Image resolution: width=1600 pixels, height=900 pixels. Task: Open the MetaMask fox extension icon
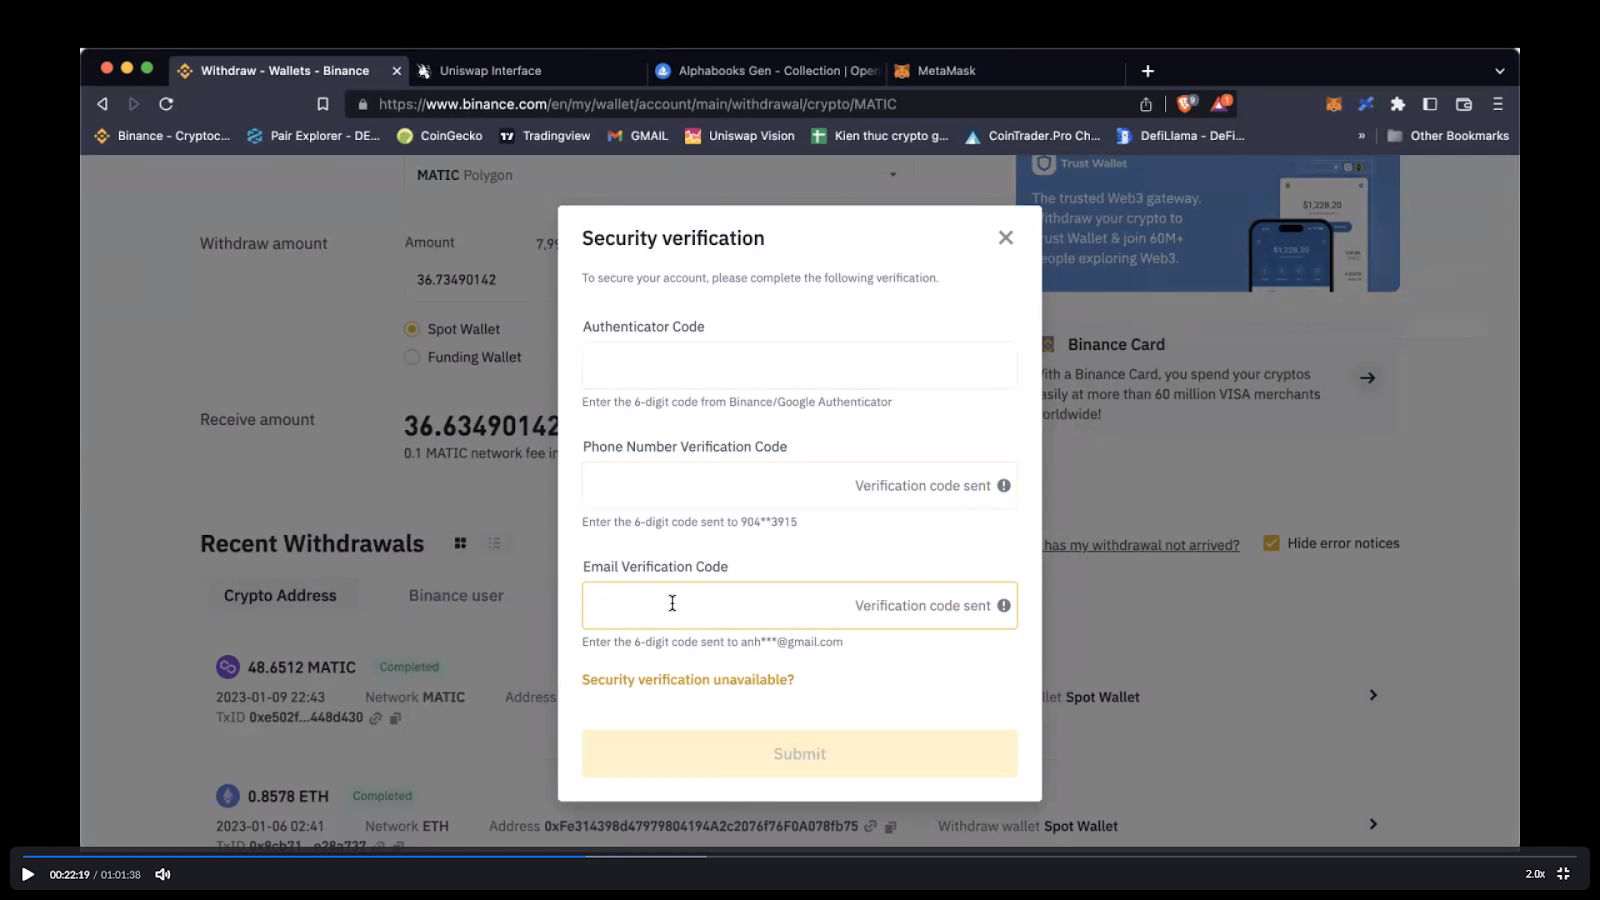click(x=1334, y=104)
